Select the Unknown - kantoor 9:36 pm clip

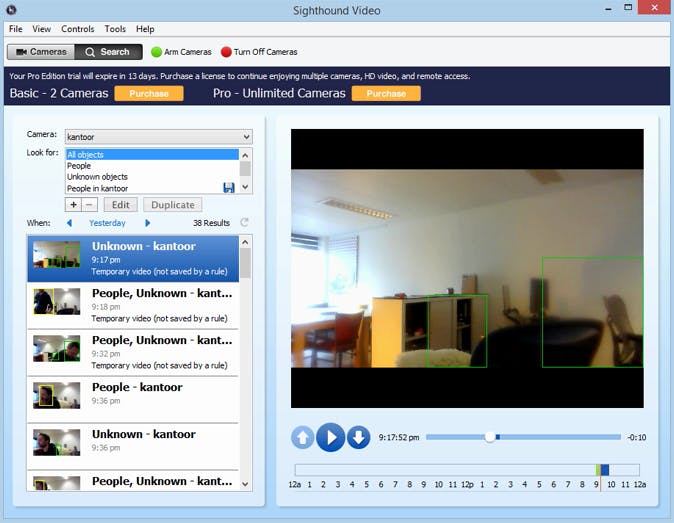pos(133,446)
